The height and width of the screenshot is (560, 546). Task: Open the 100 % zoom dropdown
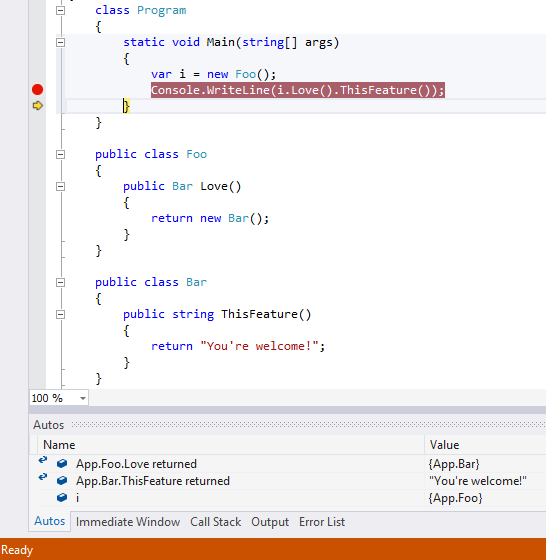pyautogui.click(x=83, y=398)
